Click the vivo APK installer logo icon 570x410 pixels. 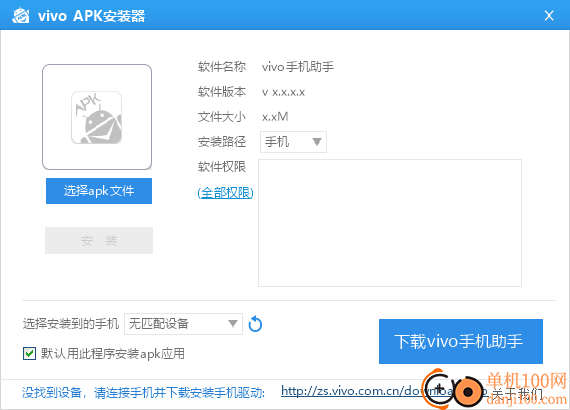click(21, 16)
